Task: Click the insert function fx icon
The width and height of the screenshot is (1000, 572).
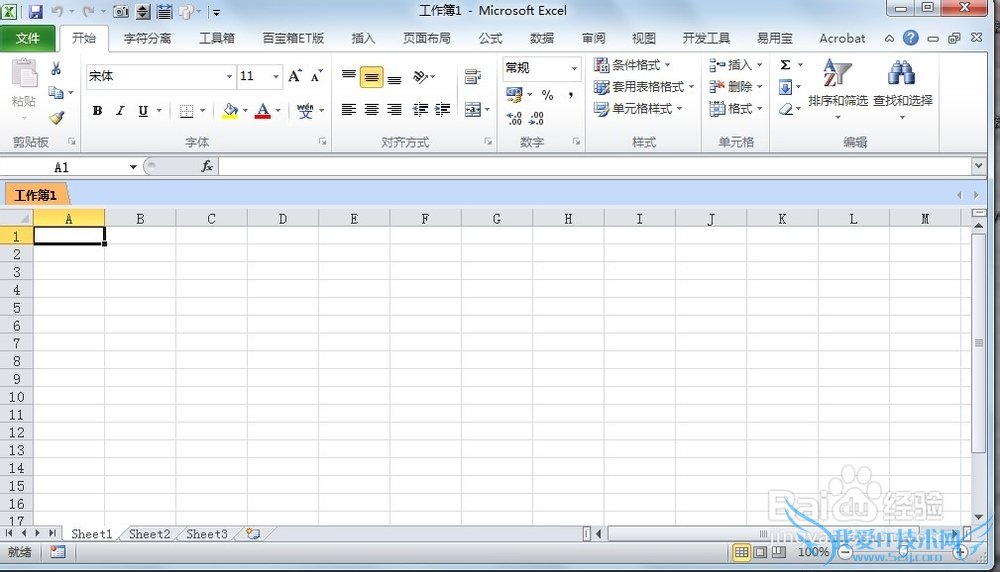Action: coord(207,166)
